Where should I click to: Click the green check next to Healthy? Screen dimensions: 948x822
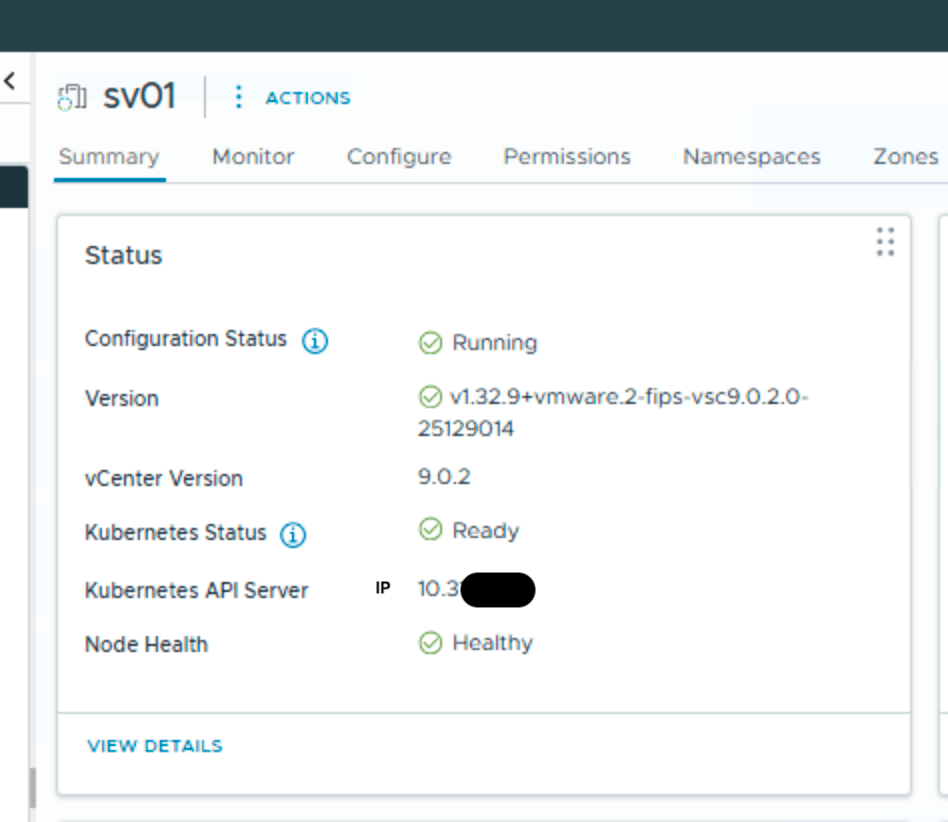point(430,643)
